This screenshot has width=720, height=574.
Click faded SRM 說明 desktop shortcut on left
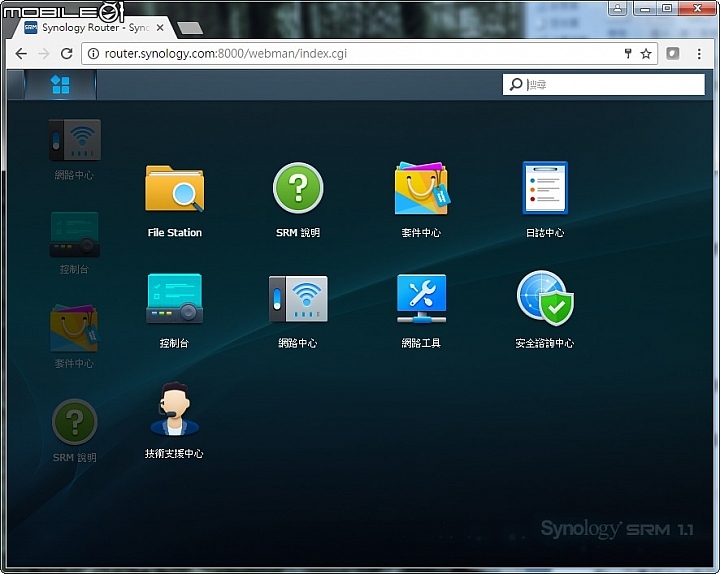(74, 422)
